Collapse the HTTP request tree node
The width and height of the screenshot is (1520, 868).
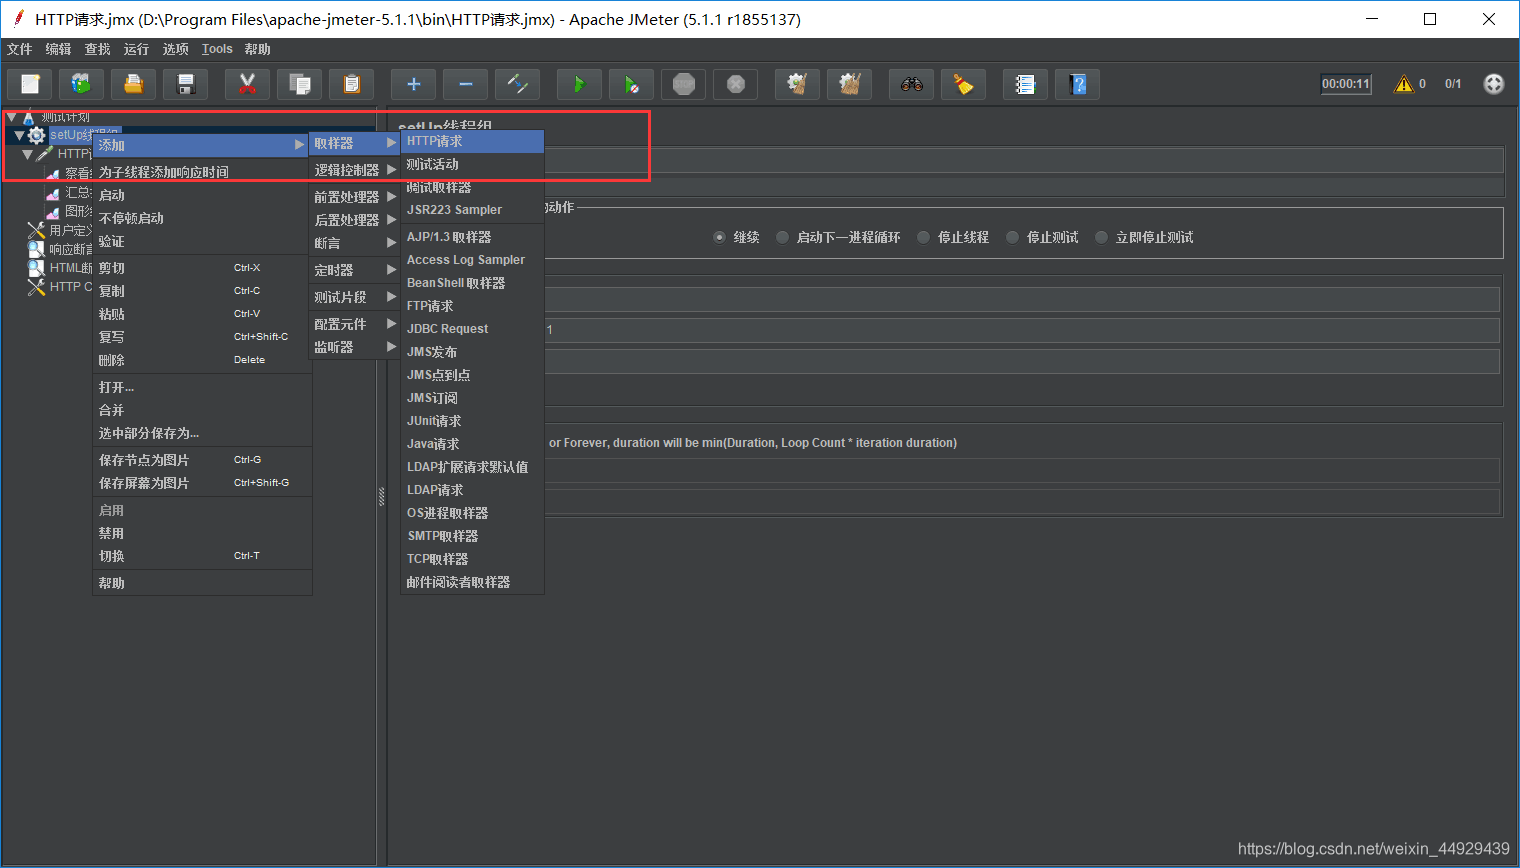pyautogui.click(x=27, y=154)
